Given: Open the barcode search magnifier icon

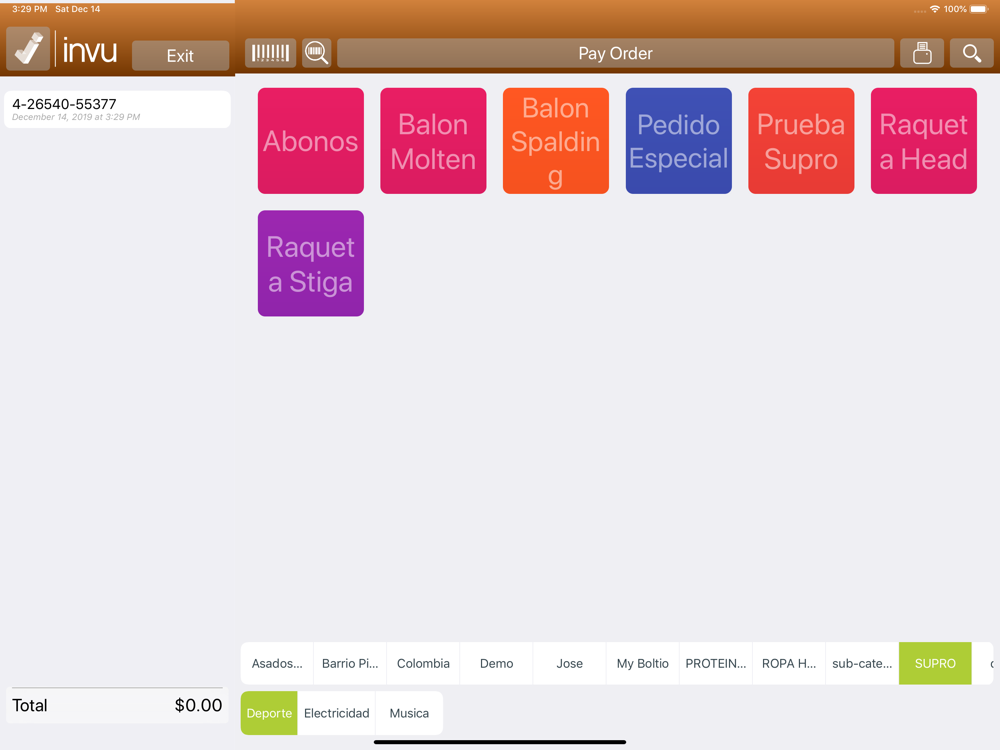Looking at the screenshot, I should (316, 53).
